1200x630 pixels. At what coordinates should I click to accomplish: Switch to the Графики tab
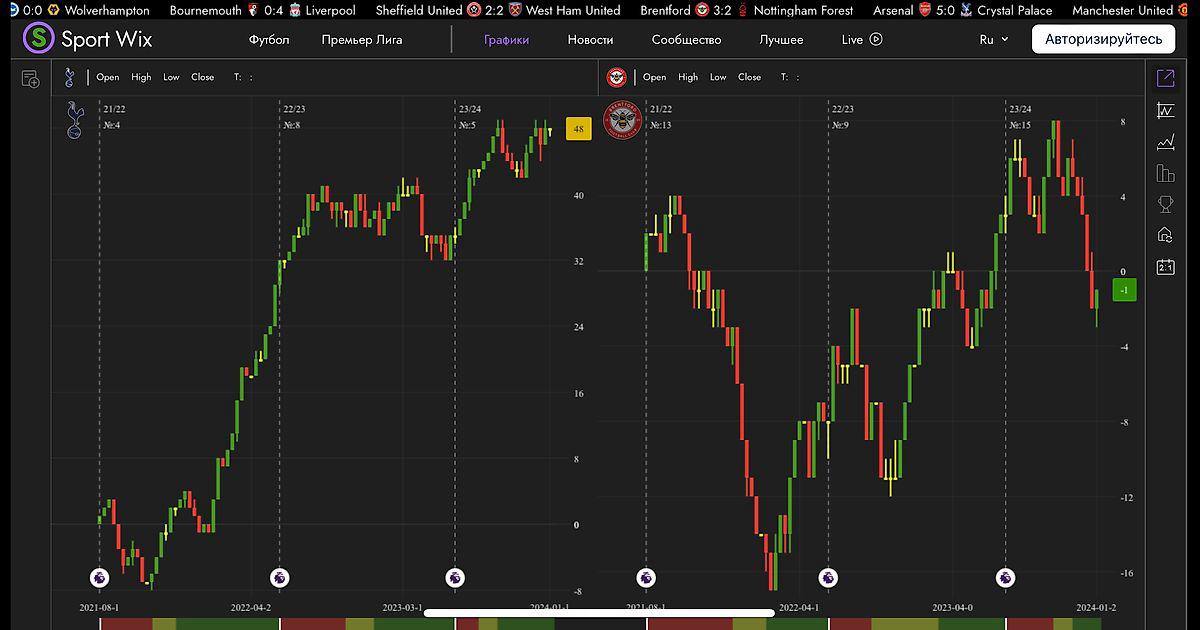(506, 40)
